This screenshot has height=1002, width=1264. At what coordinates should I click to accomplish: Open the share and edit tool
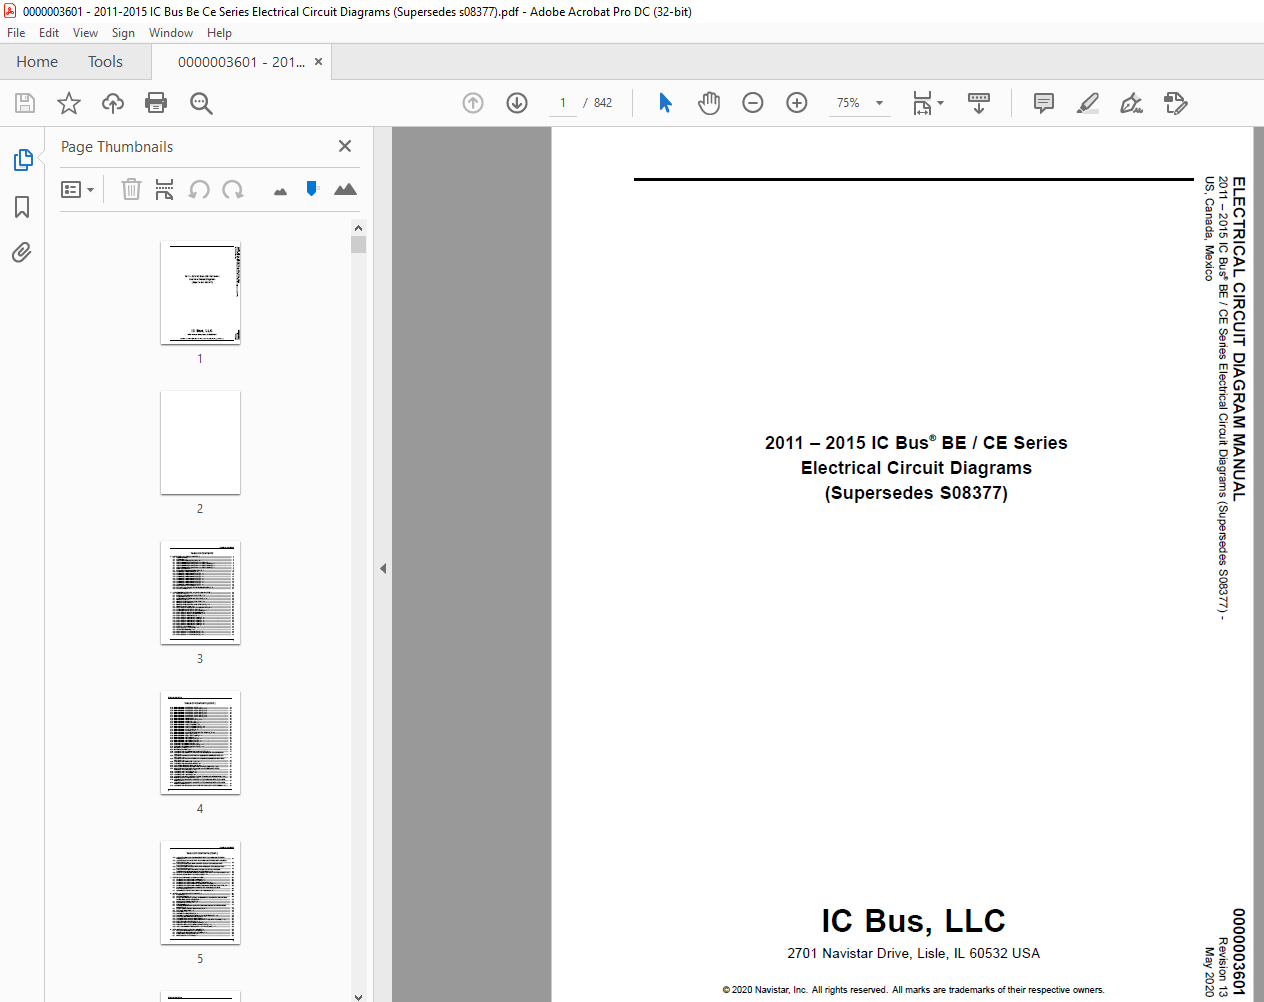1176,103
